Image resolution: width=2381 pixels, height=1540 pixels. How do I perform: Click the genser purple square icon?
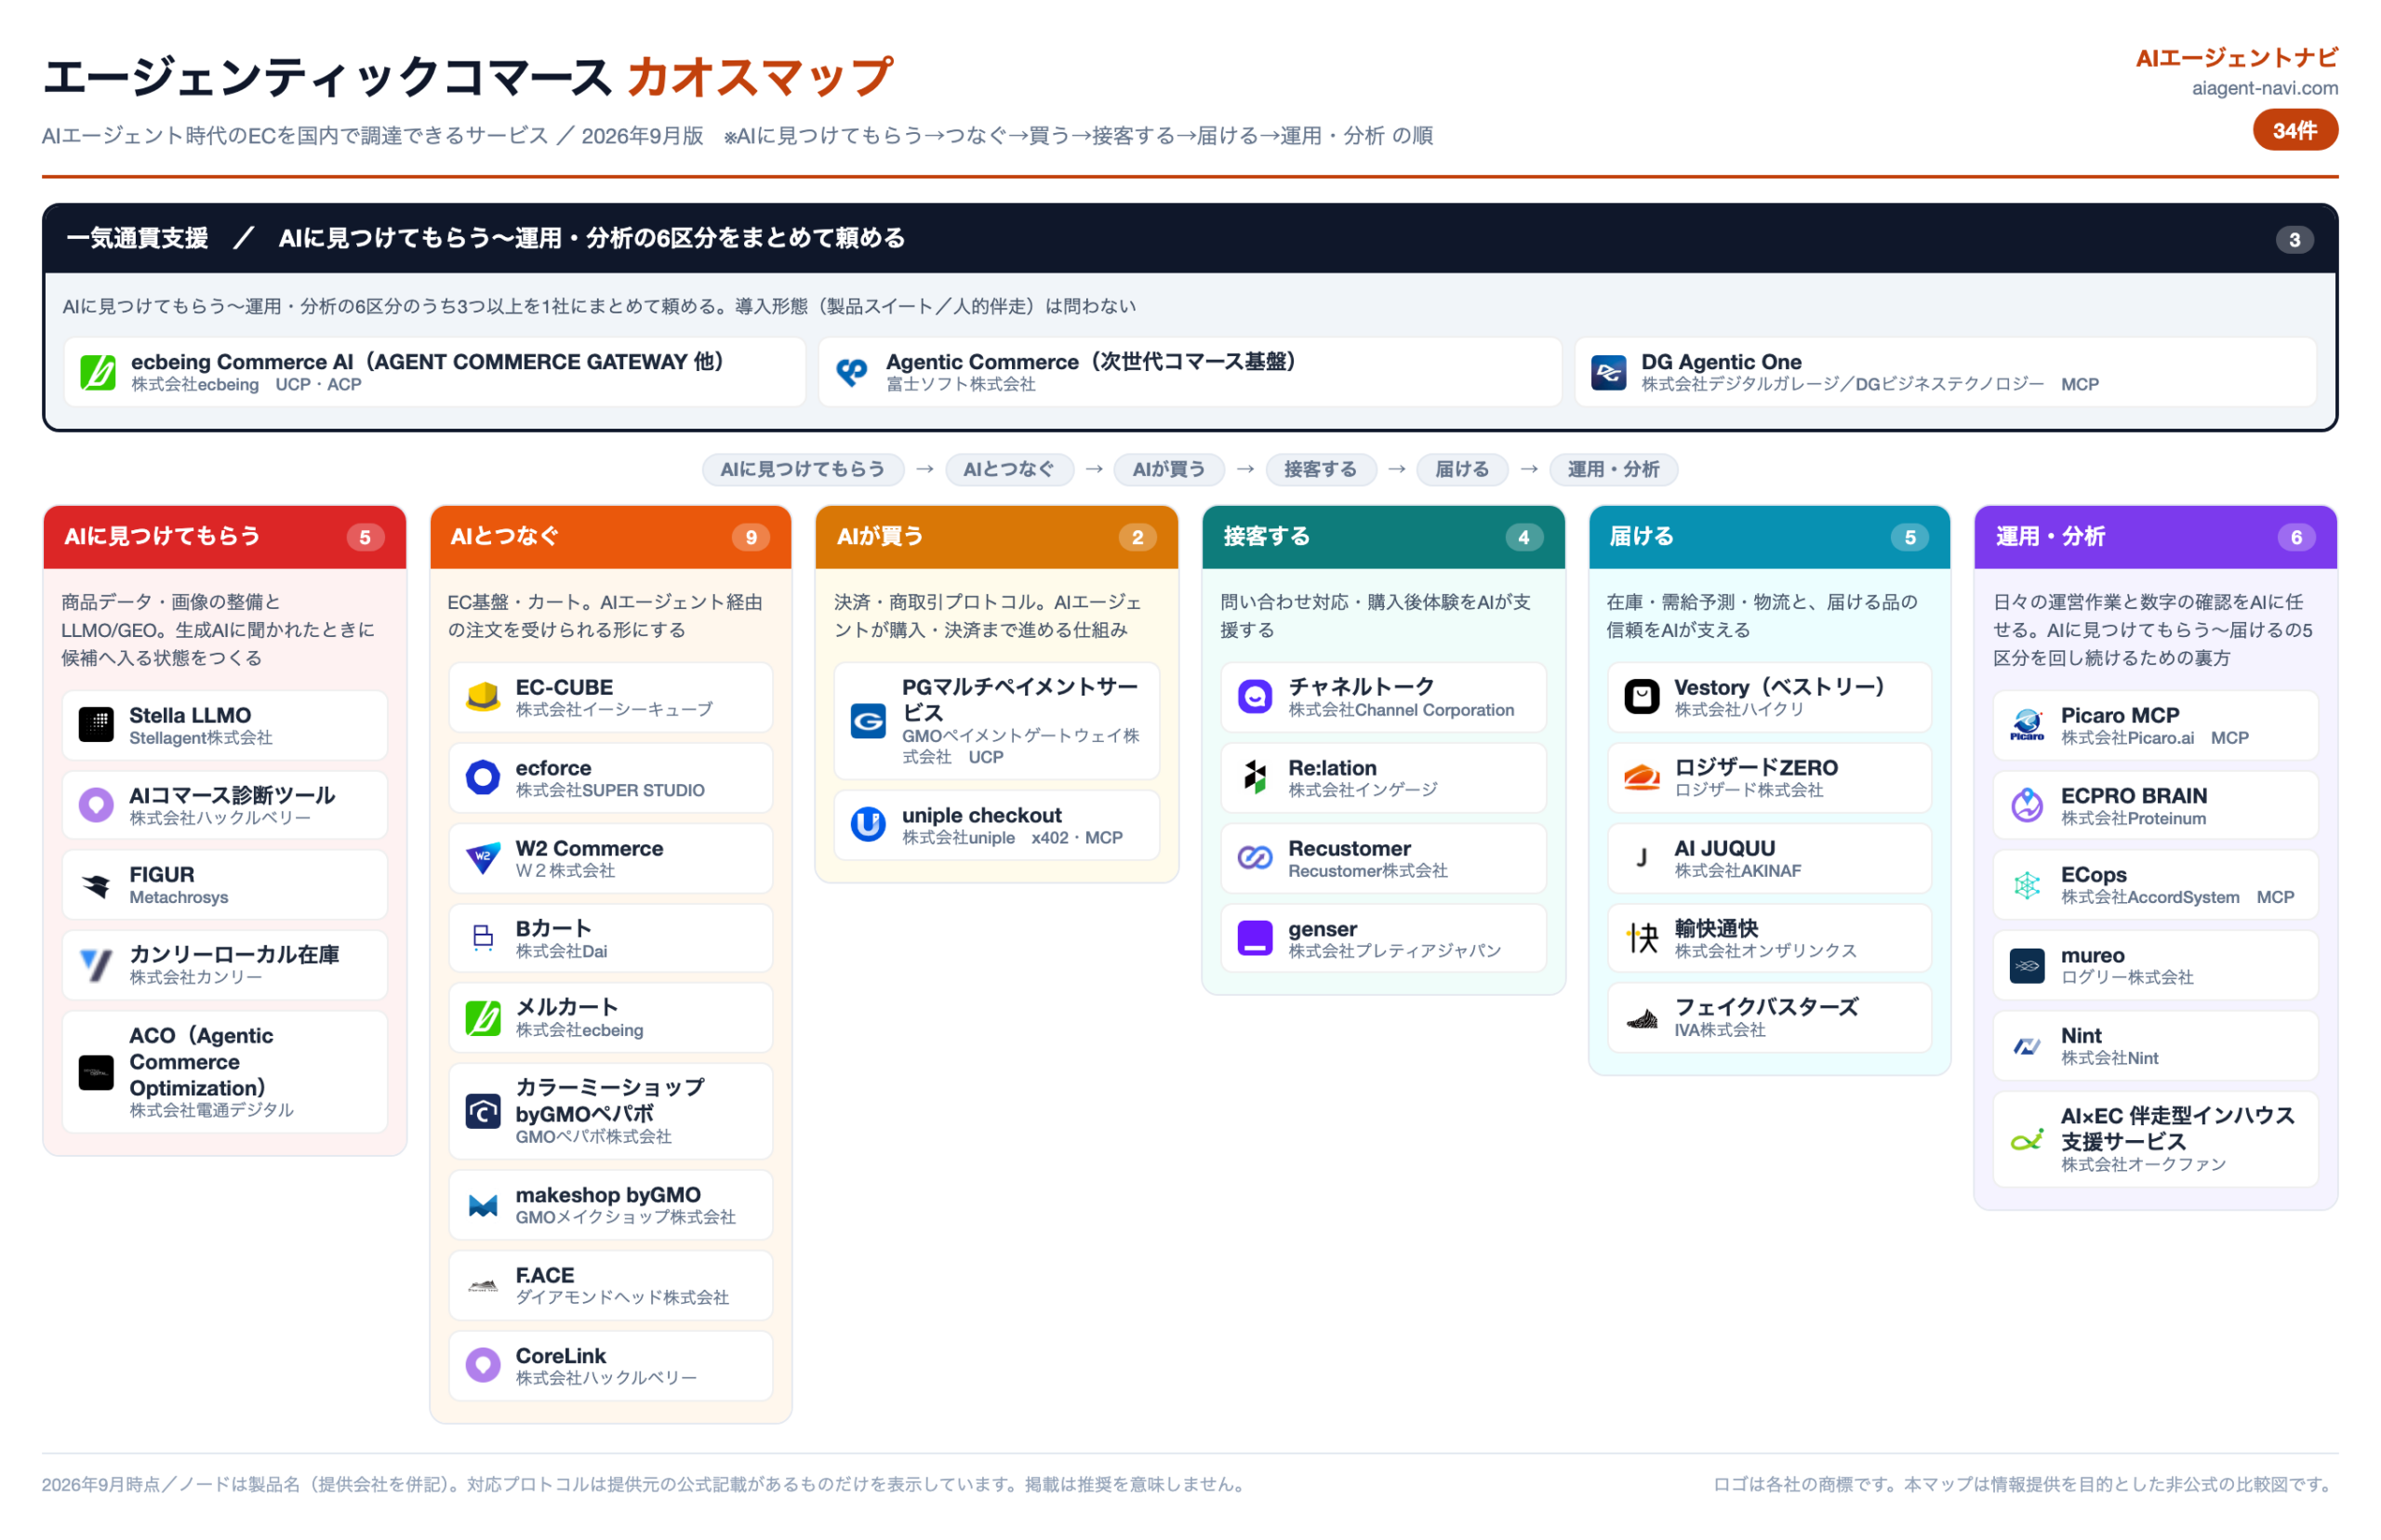point(1255,938)
